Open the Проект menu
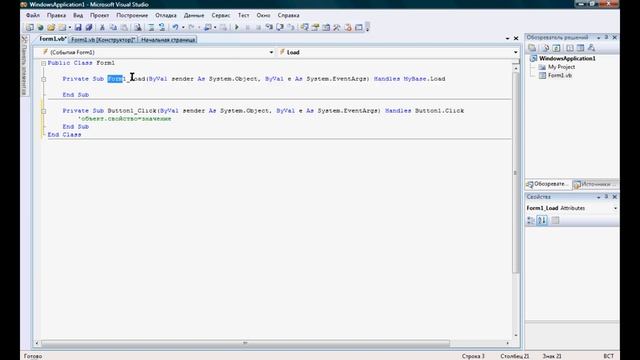 (100, 15)
